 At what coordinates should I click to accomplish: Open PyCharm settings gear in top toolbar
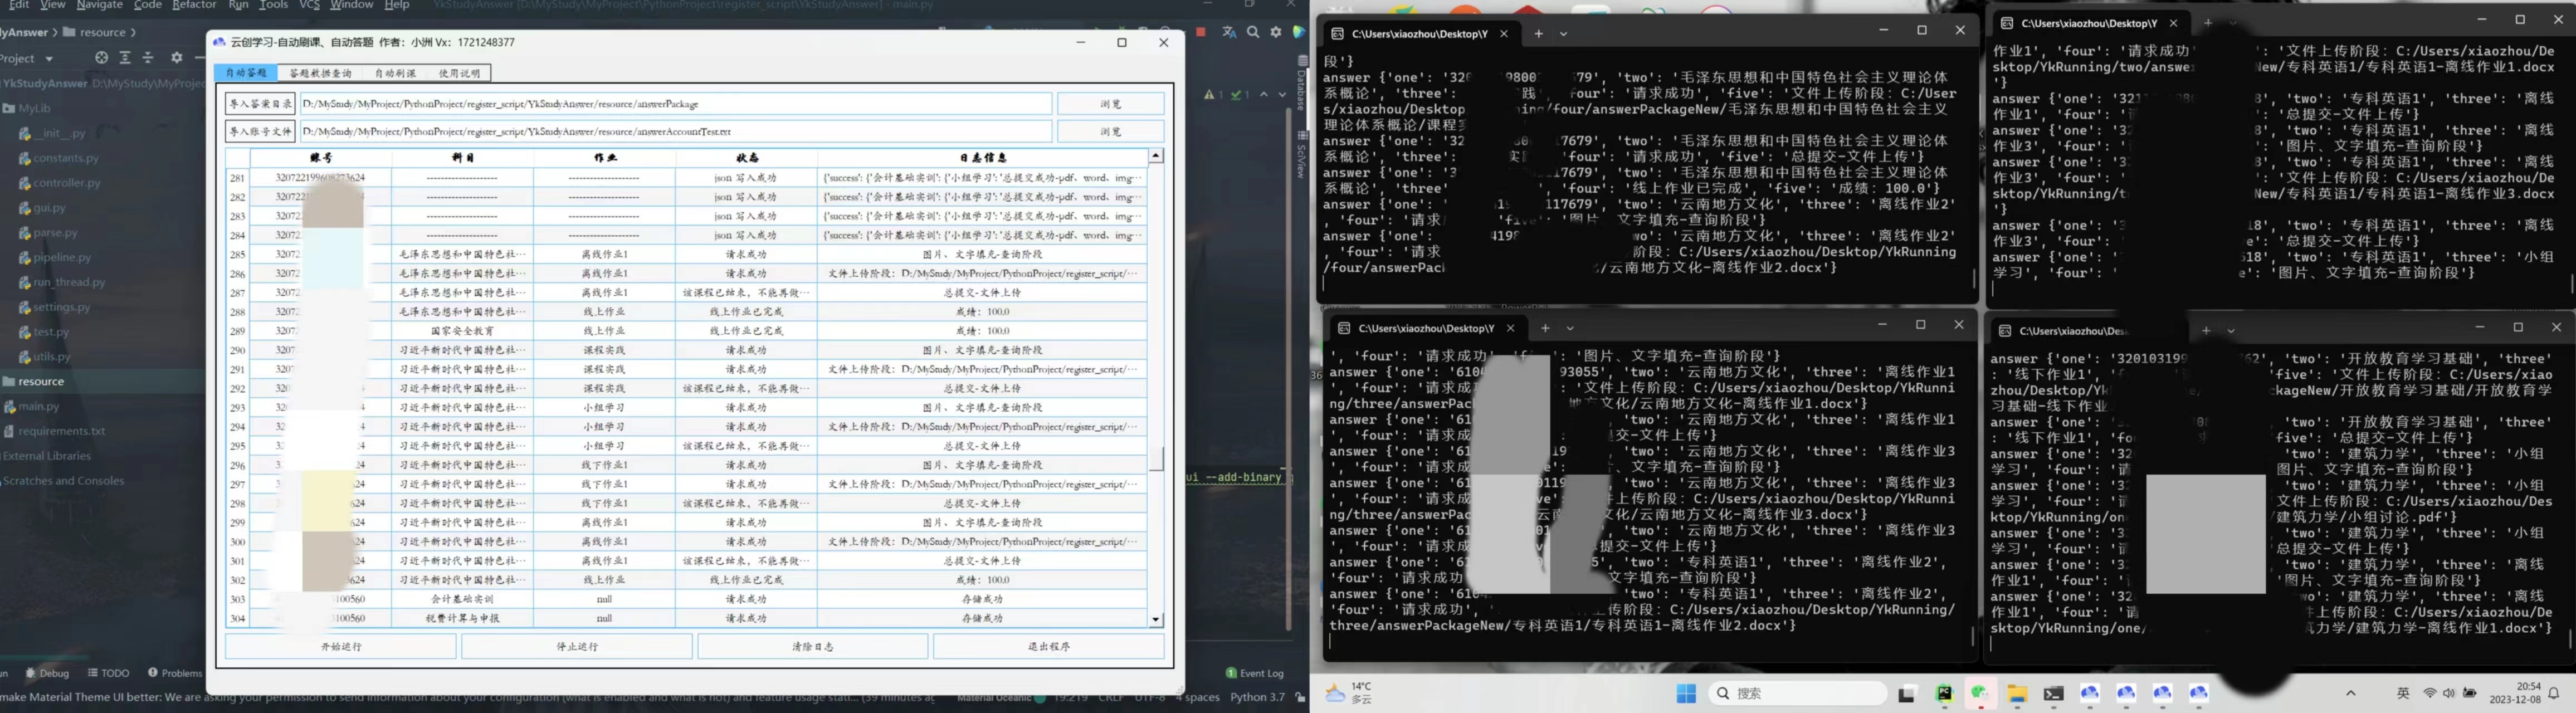pos(1276,32)
